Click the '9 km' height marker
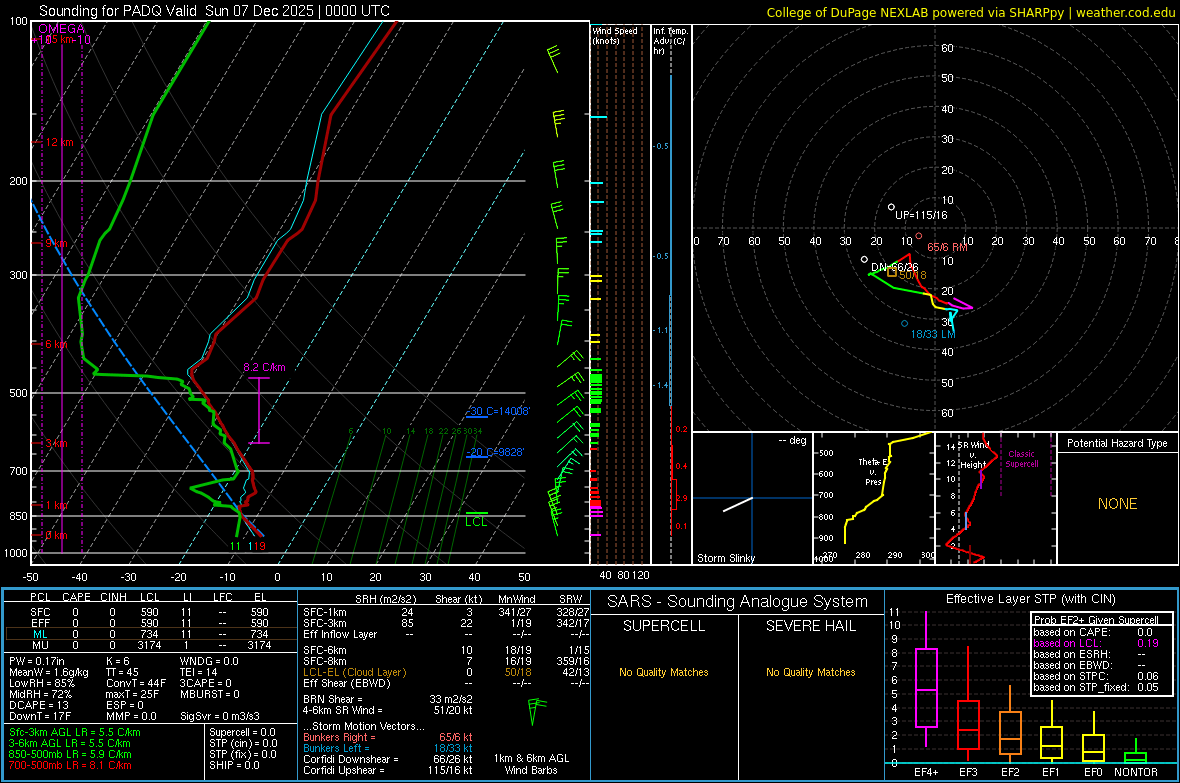This screenshot has width=1180, height=783. point(56,244)
